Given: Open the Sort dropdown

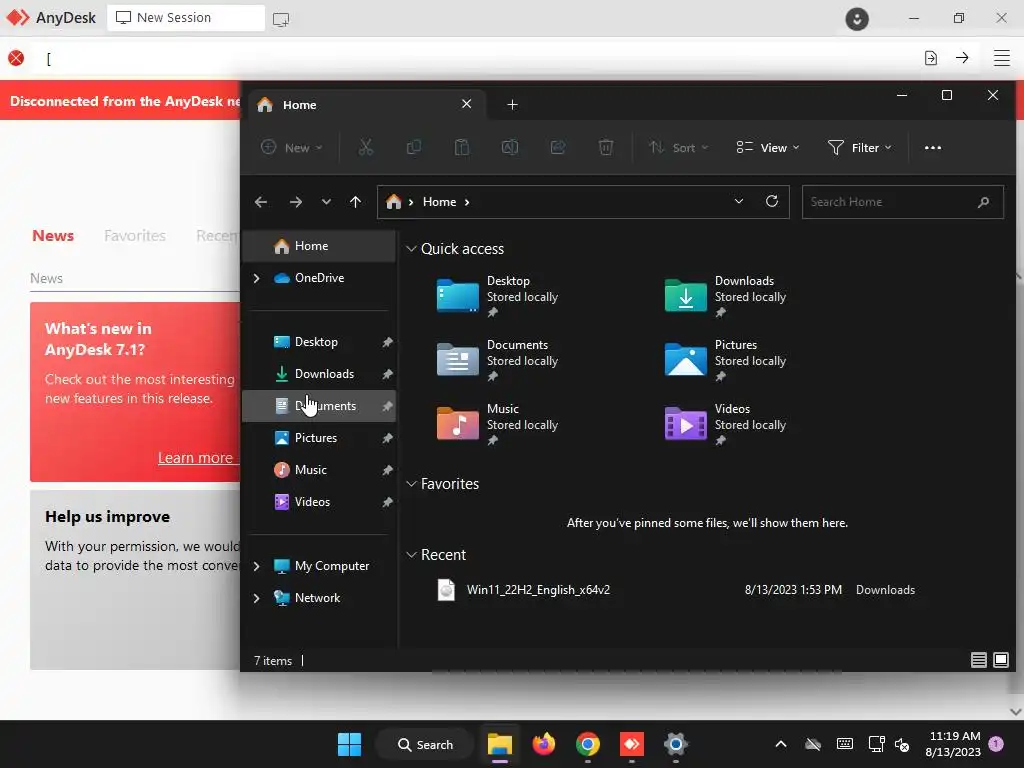Looking at the screenshot, I should pos(679,148).
